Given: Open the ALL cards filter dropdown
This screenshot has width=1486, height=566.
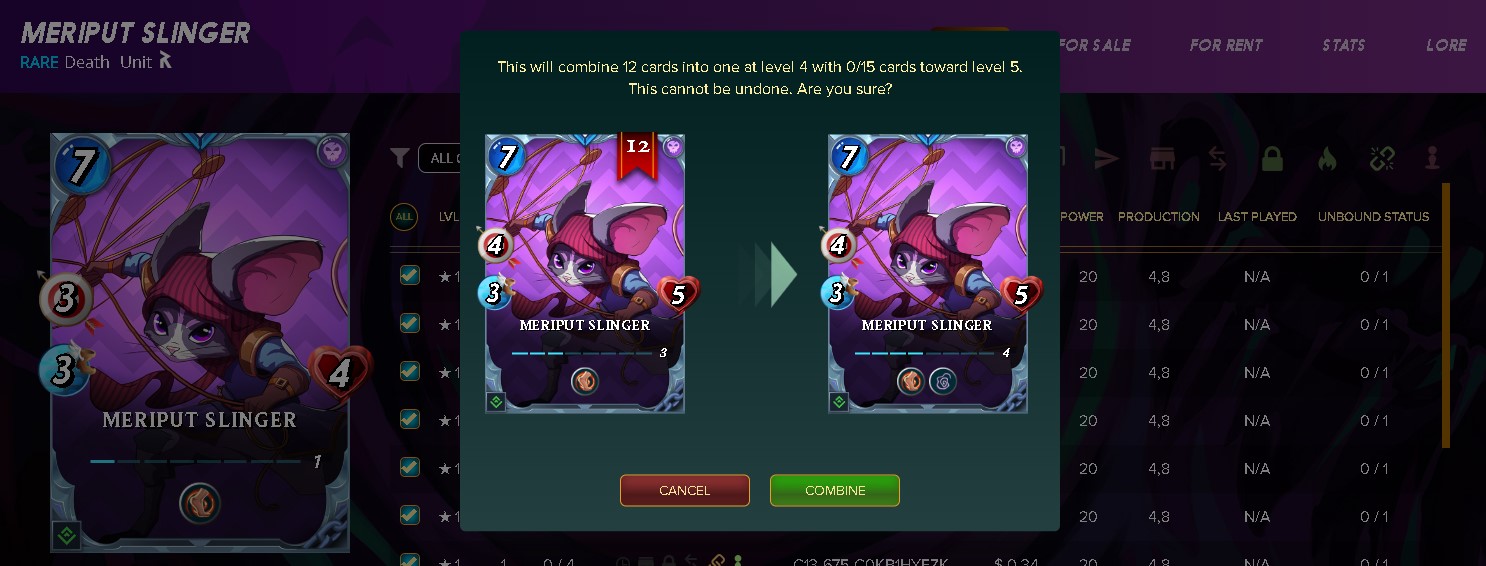Looking at the screenshot, I should tap(438, 157).
